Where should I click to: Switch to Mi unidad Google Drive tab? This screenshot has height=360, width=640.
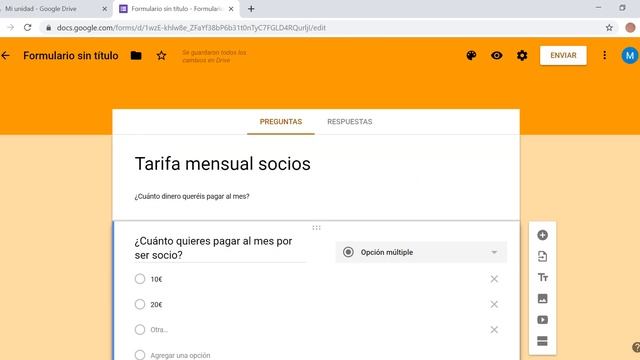41,9
